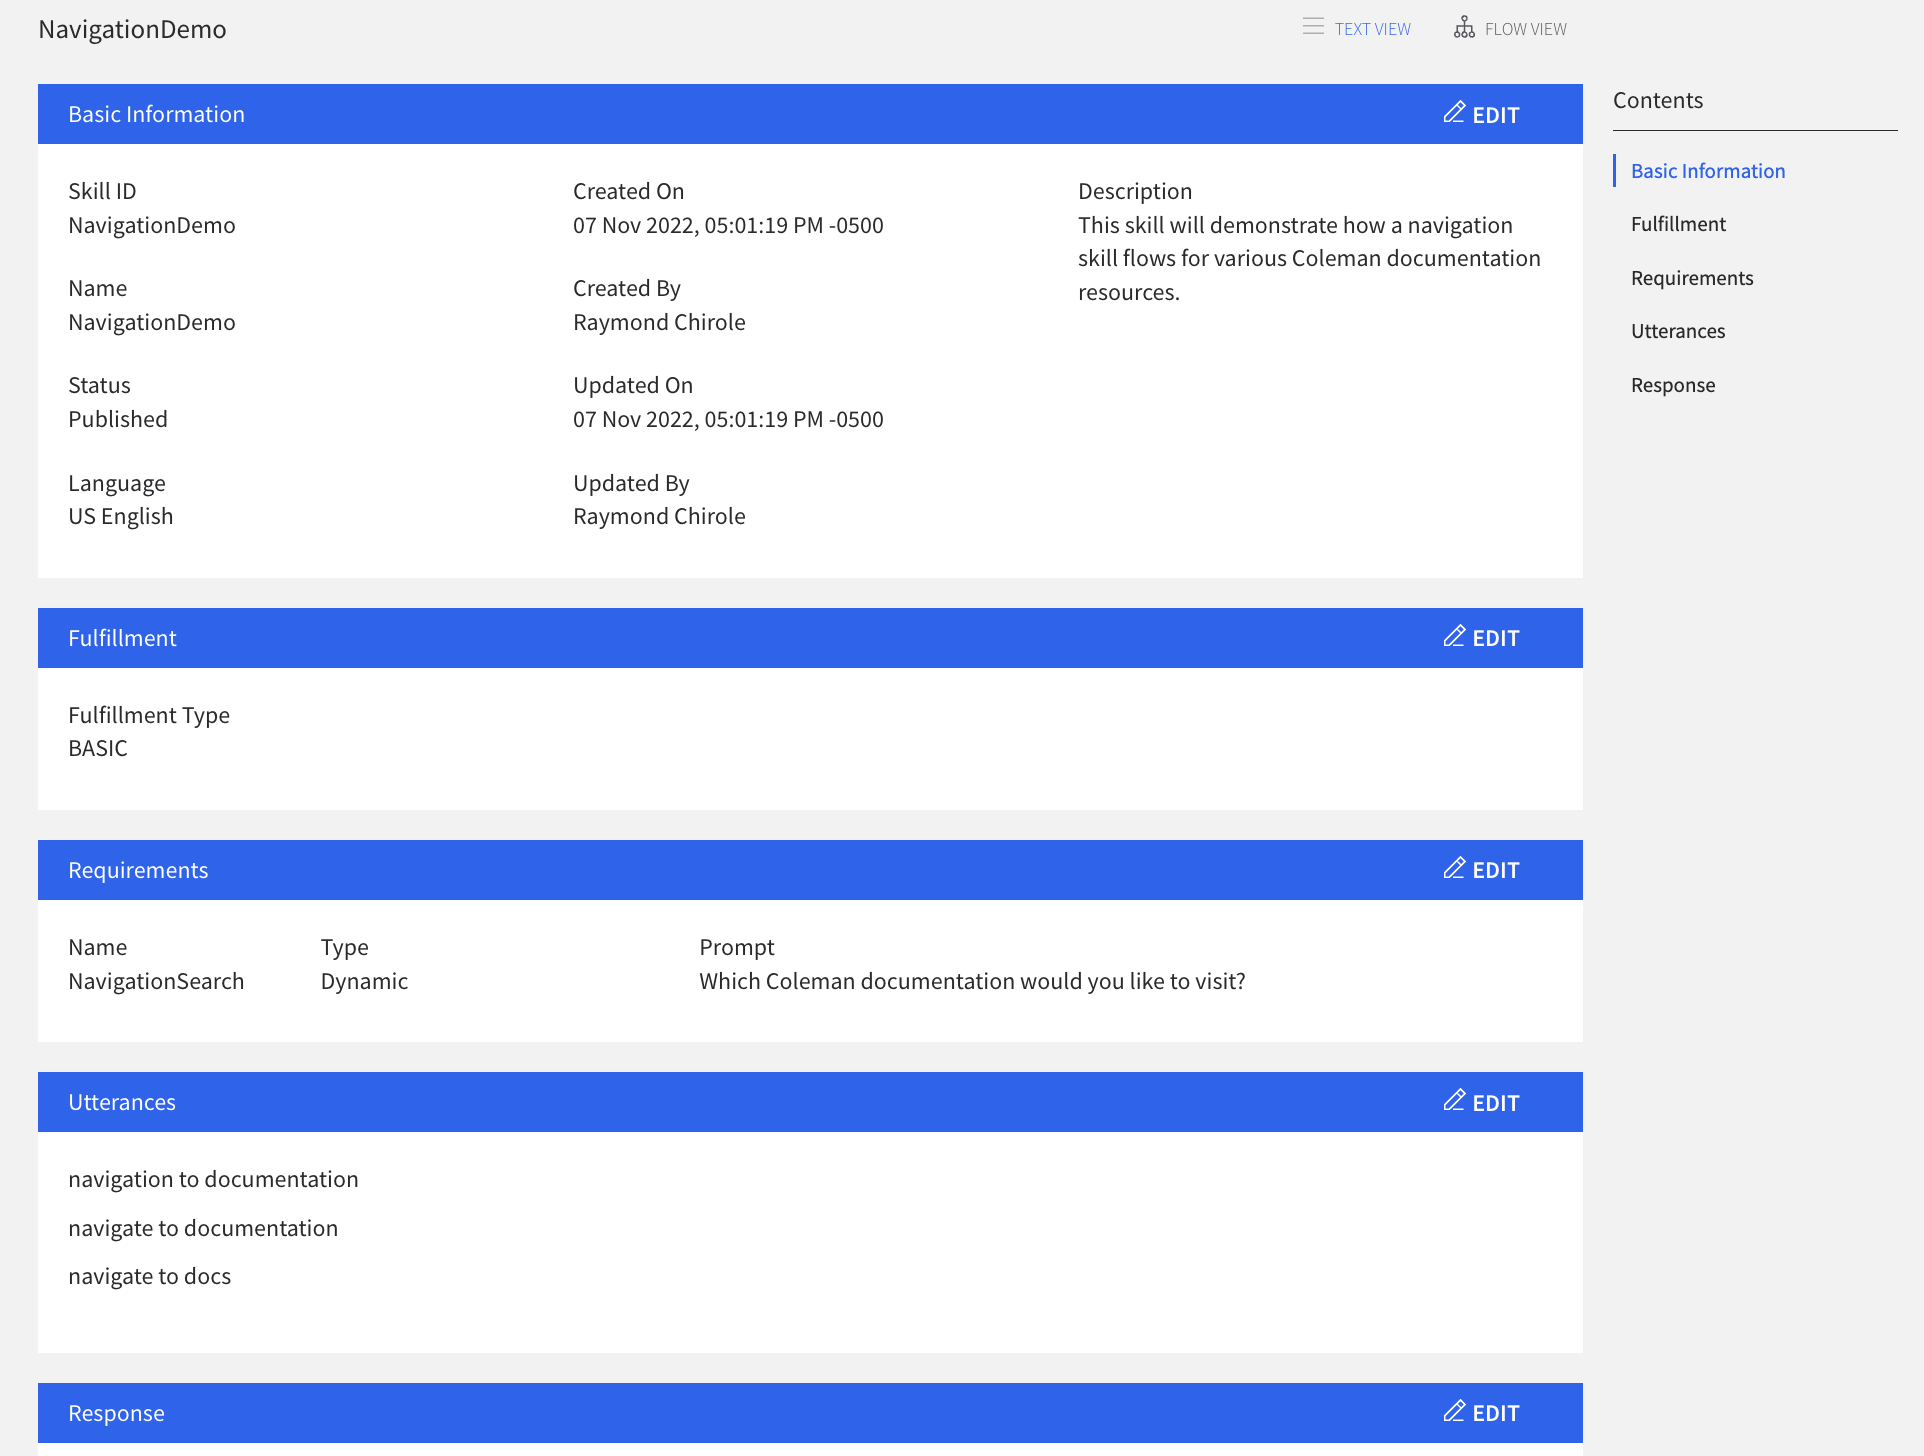The image size is (1924, 1456).
Task: Go to Utterances in Contents sidebar
Action: [1677, 331]
